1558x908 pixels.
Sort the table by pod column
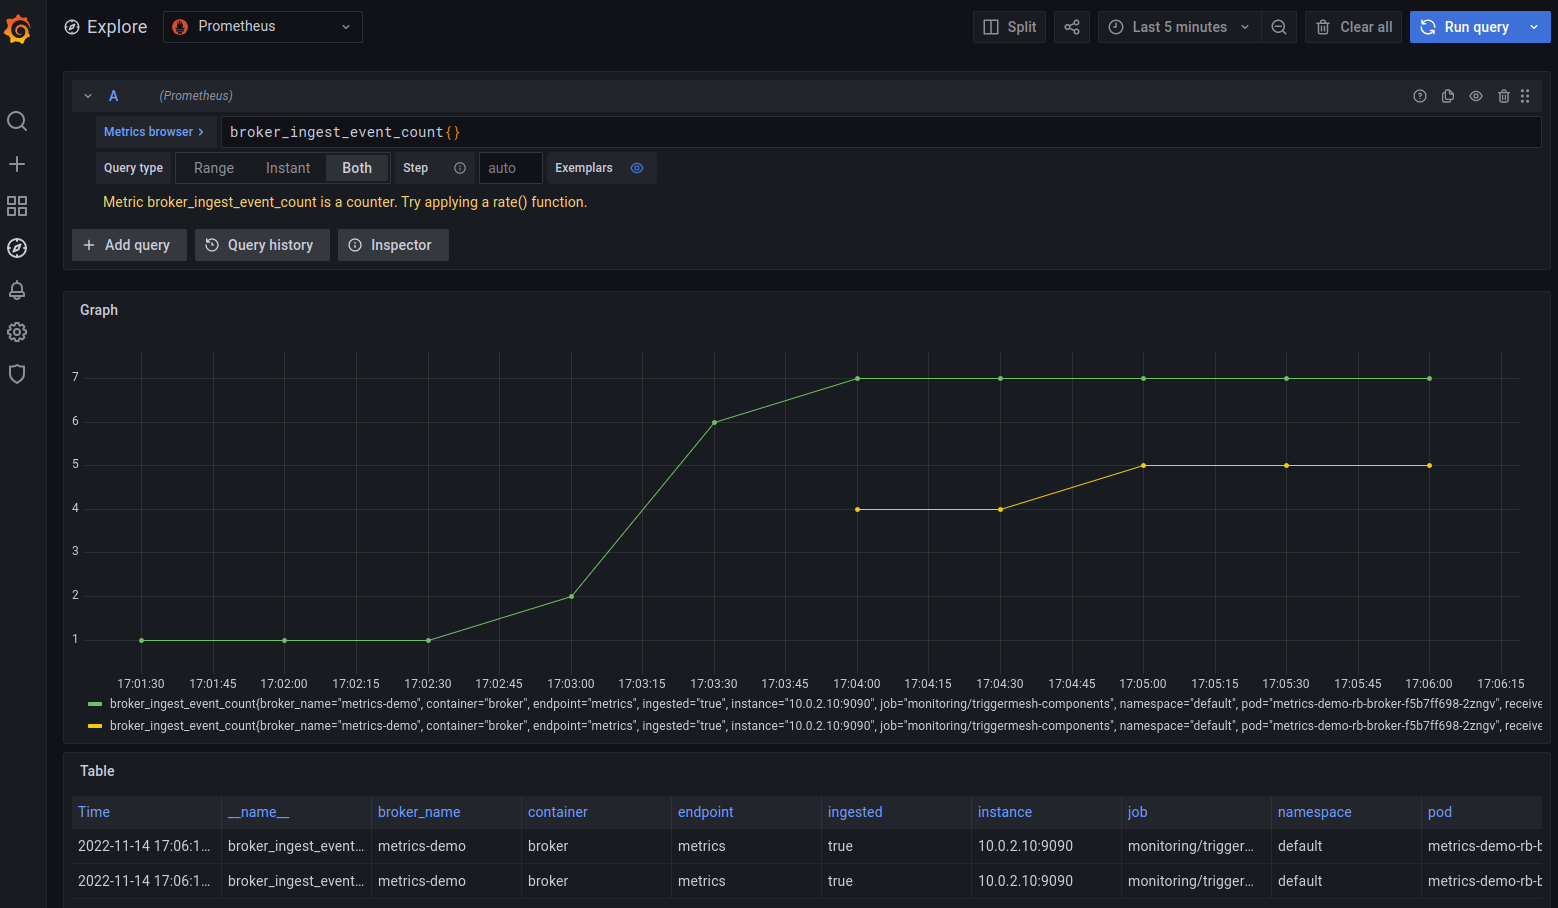[x=1440, y=812]
